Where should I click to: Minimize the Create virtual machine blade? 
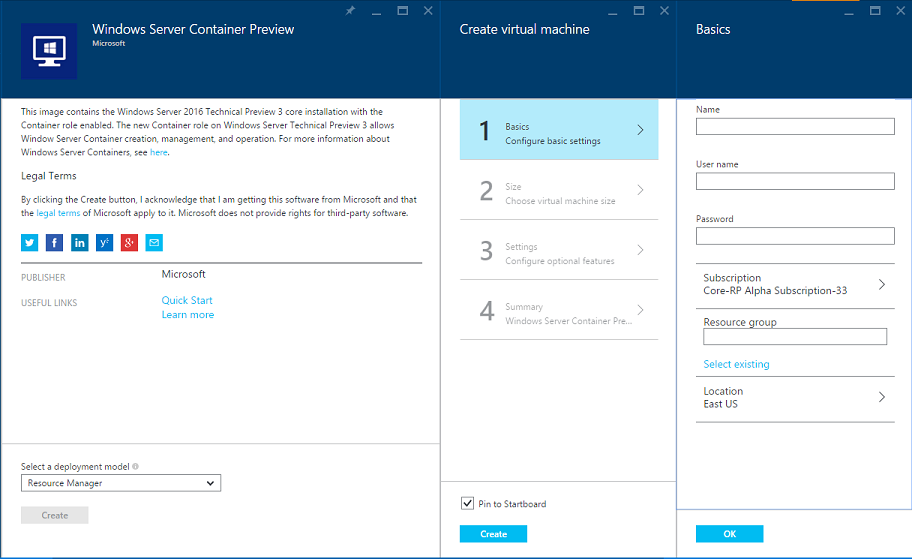pos(612,11)
